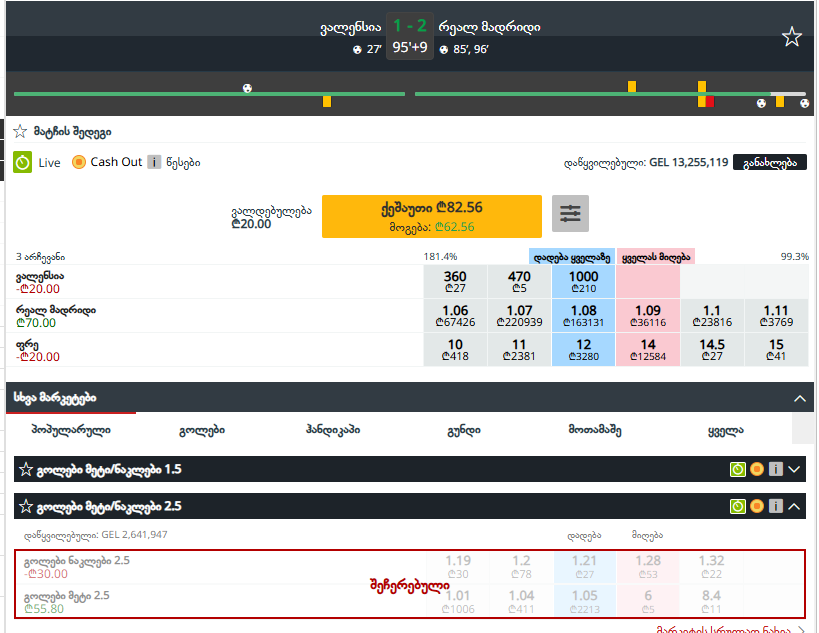Click the Cash Out label
The image size is (819, 633).
116,162
